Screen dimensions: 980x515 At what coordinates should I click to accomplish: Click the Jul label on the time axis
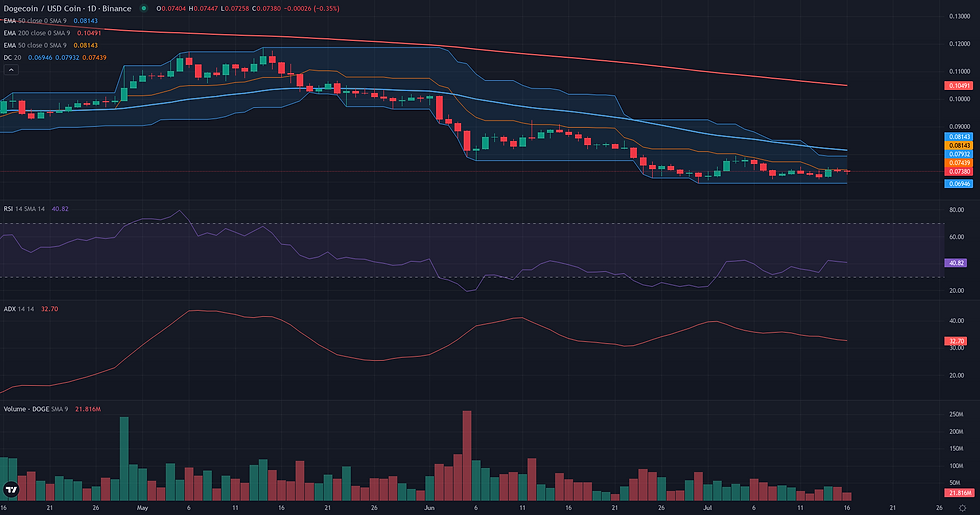[x=708, y=508]
